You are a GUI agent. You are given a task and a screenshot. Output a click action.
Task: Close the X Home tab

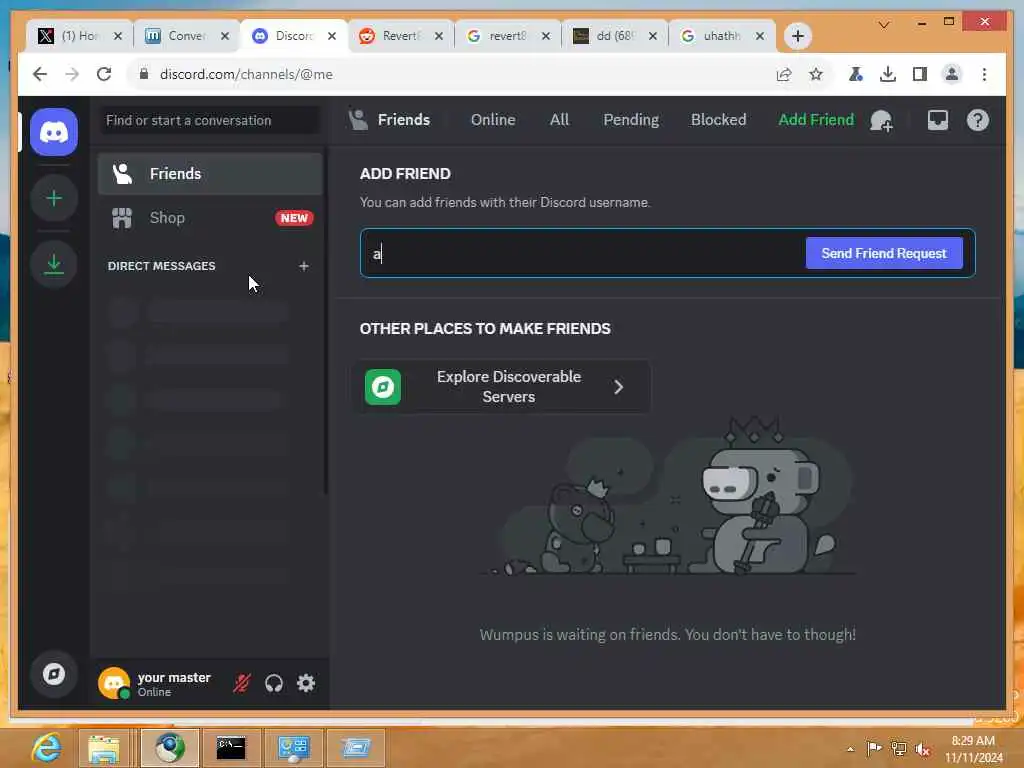point(118,36)
